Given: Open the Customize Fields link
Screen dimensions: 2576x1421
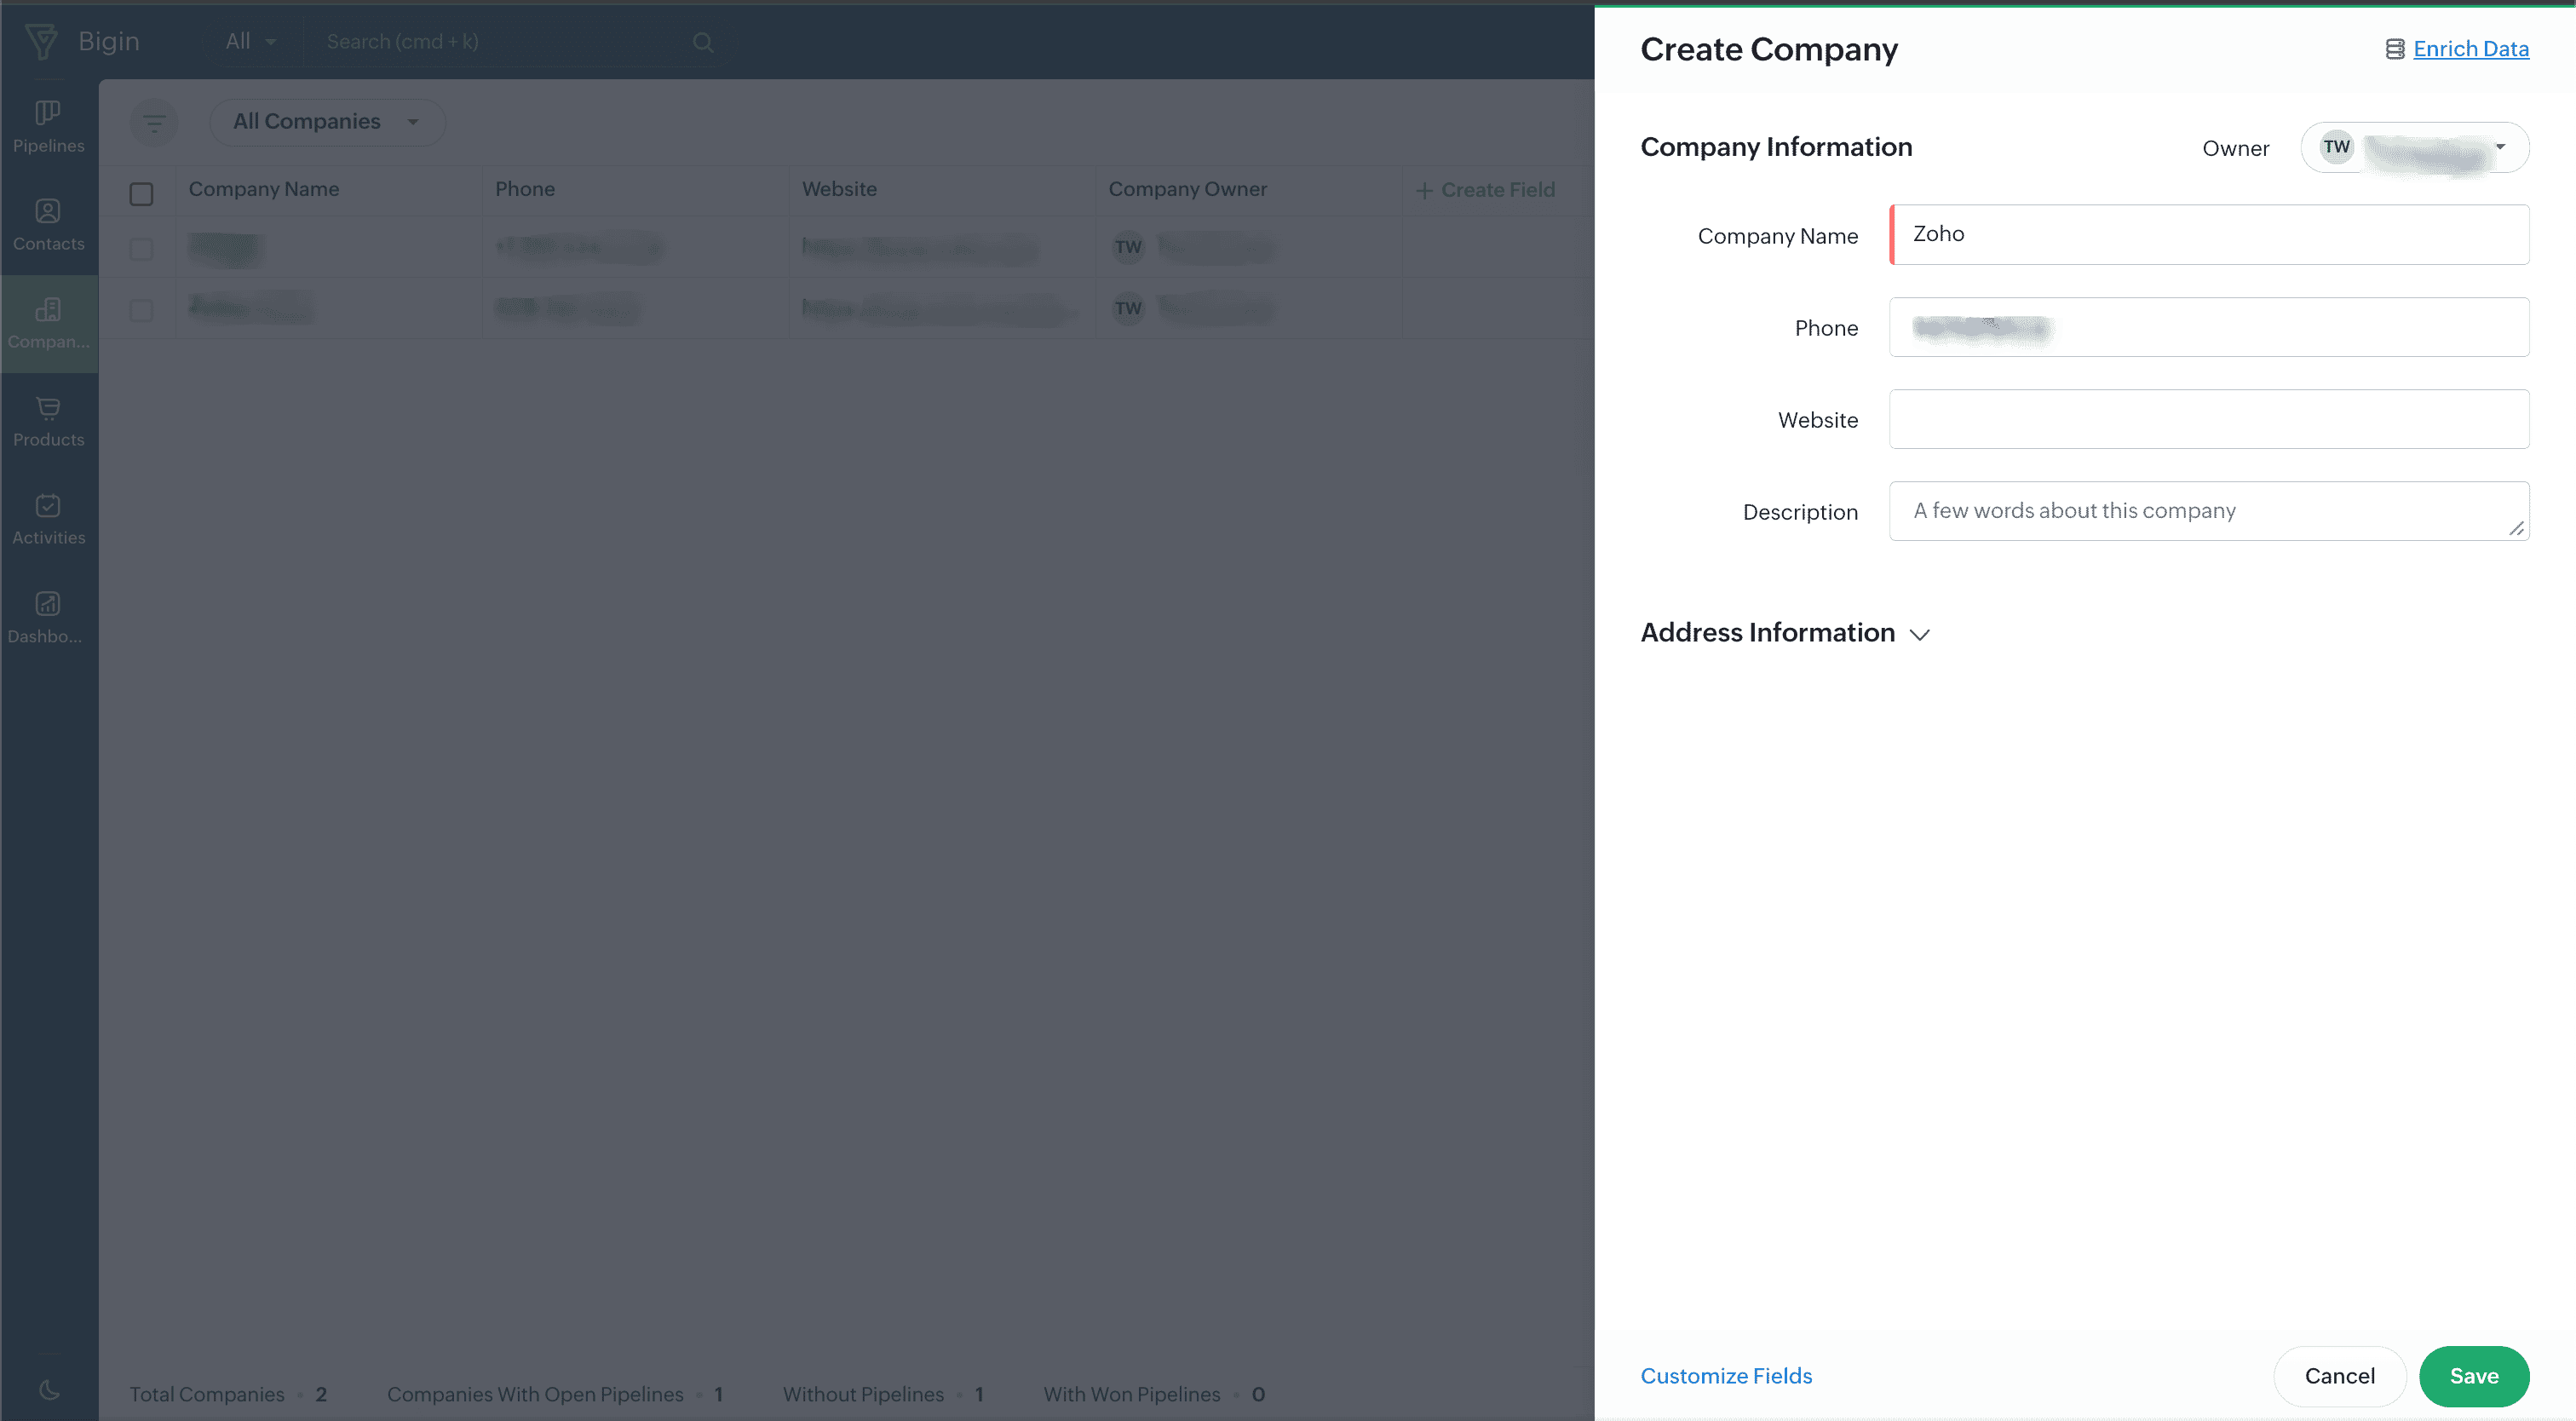Looking at the screenshot, I should 1725,1375.
